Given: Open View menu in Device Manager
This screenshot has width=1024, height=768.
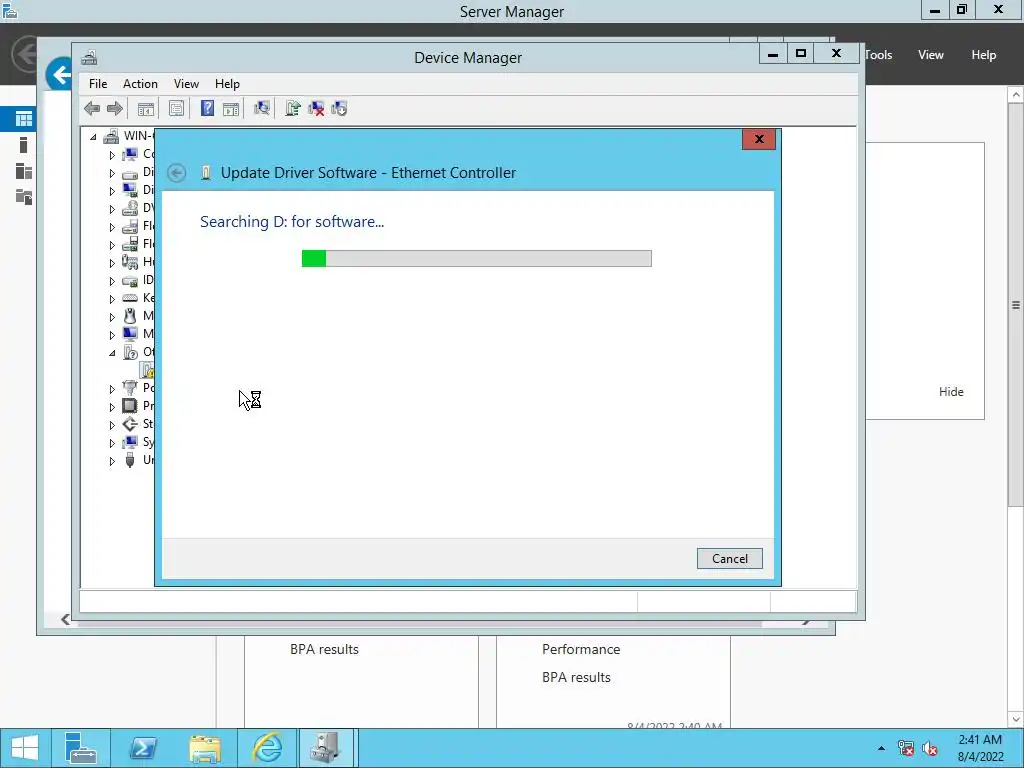Looking at the screenshot, I should pyautogui.click(x=186, y=84).
